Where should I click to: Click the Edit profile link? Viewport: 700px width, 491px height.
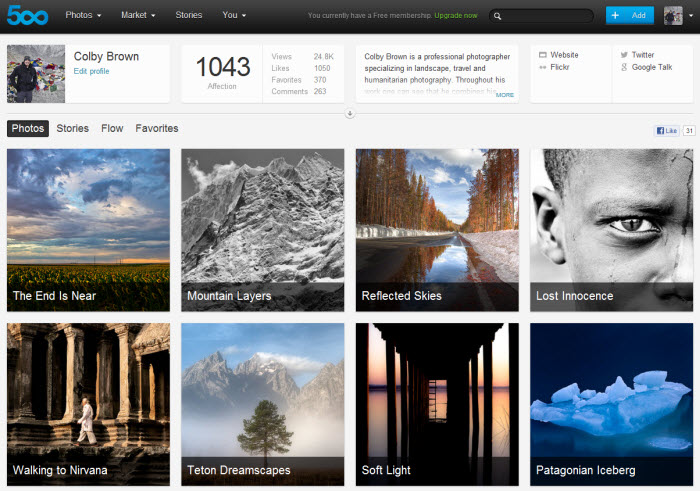click(91, 71)
